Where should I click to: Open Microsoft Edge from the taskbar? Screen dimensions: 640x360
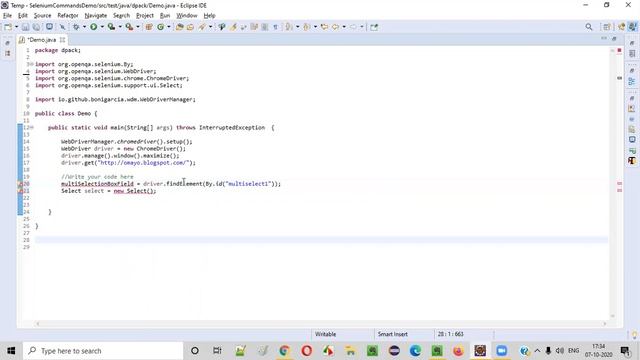click(416, 351)
